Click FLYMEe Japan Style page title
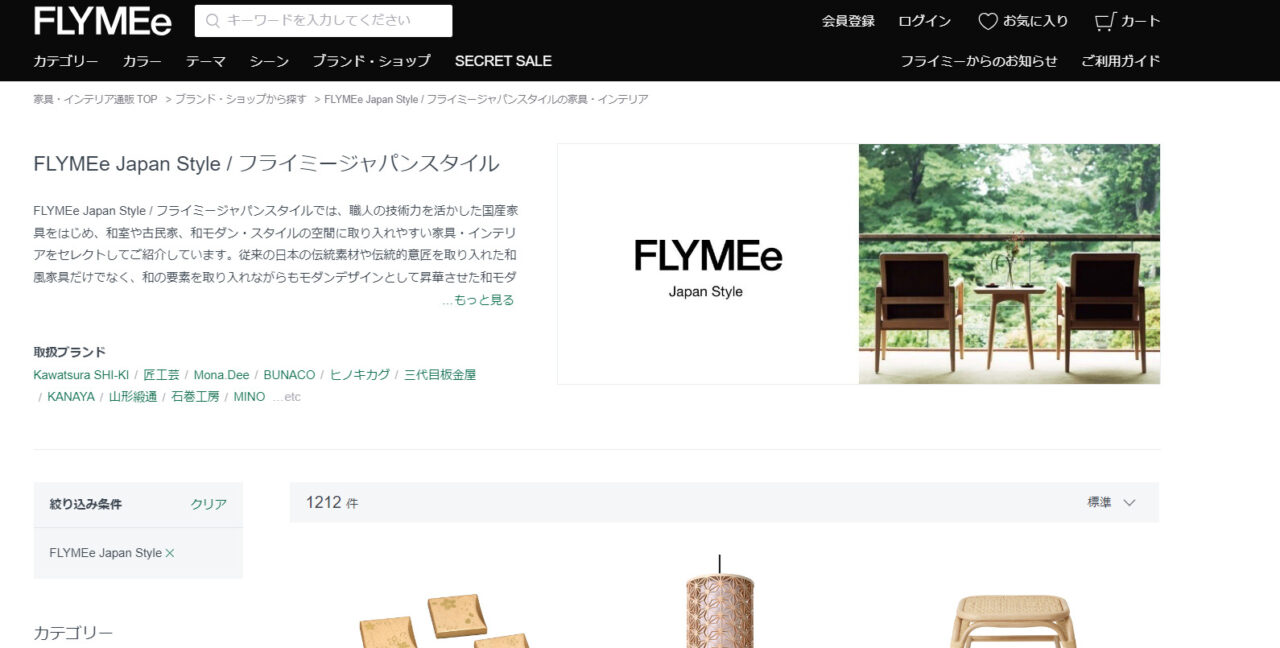Viewport: 1280px width, 648px height. point(266,163)
